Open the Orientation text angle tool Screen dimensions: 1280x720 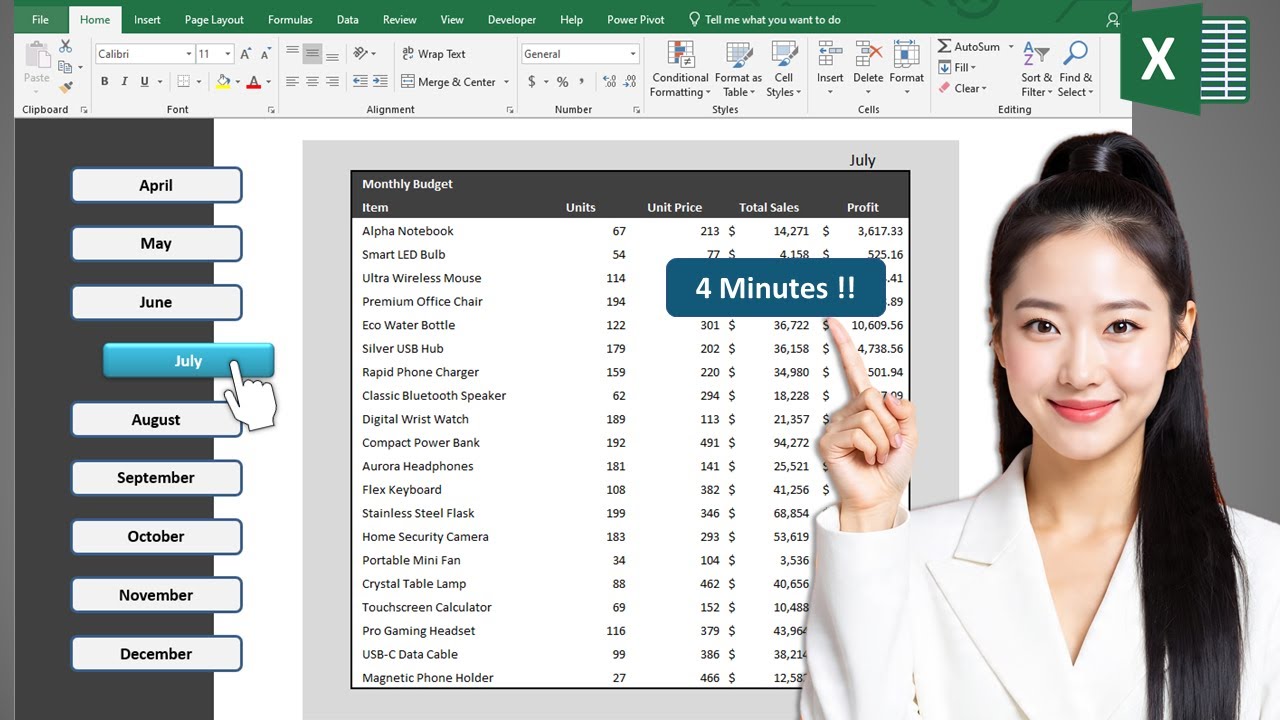(x=361, y=53)
